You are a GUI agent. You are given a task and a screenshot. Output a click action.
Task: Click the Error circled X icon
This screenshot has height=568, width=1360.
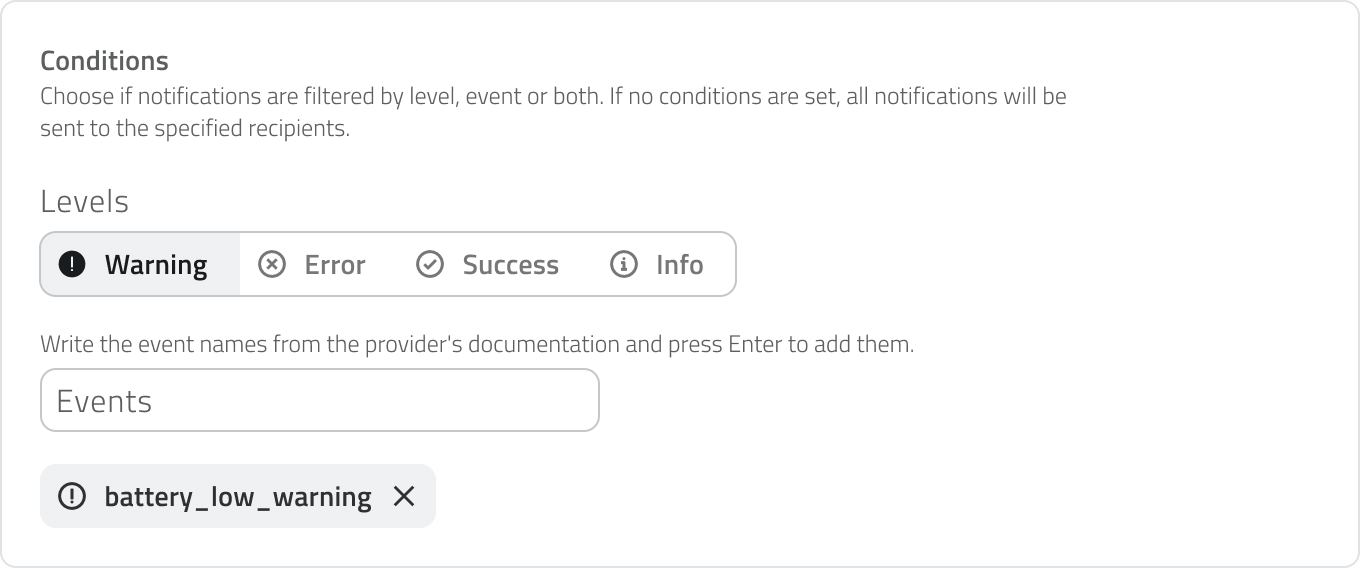pyautogui.click(x=272, y=265)
